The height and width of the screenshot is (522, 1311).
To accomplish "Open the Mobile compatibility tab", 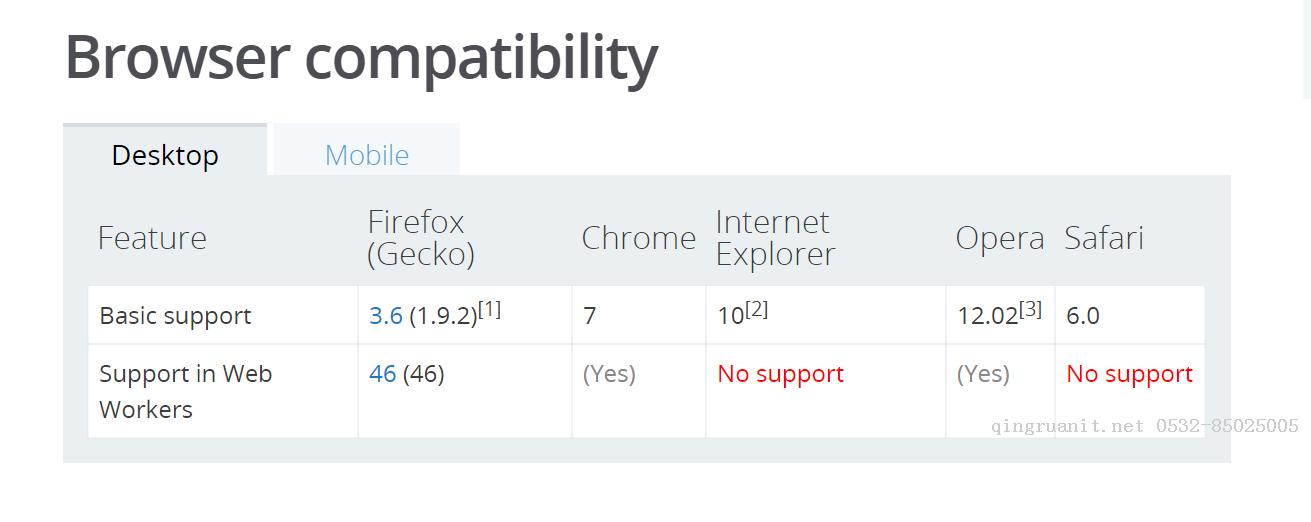I will [x=366, y=155].
